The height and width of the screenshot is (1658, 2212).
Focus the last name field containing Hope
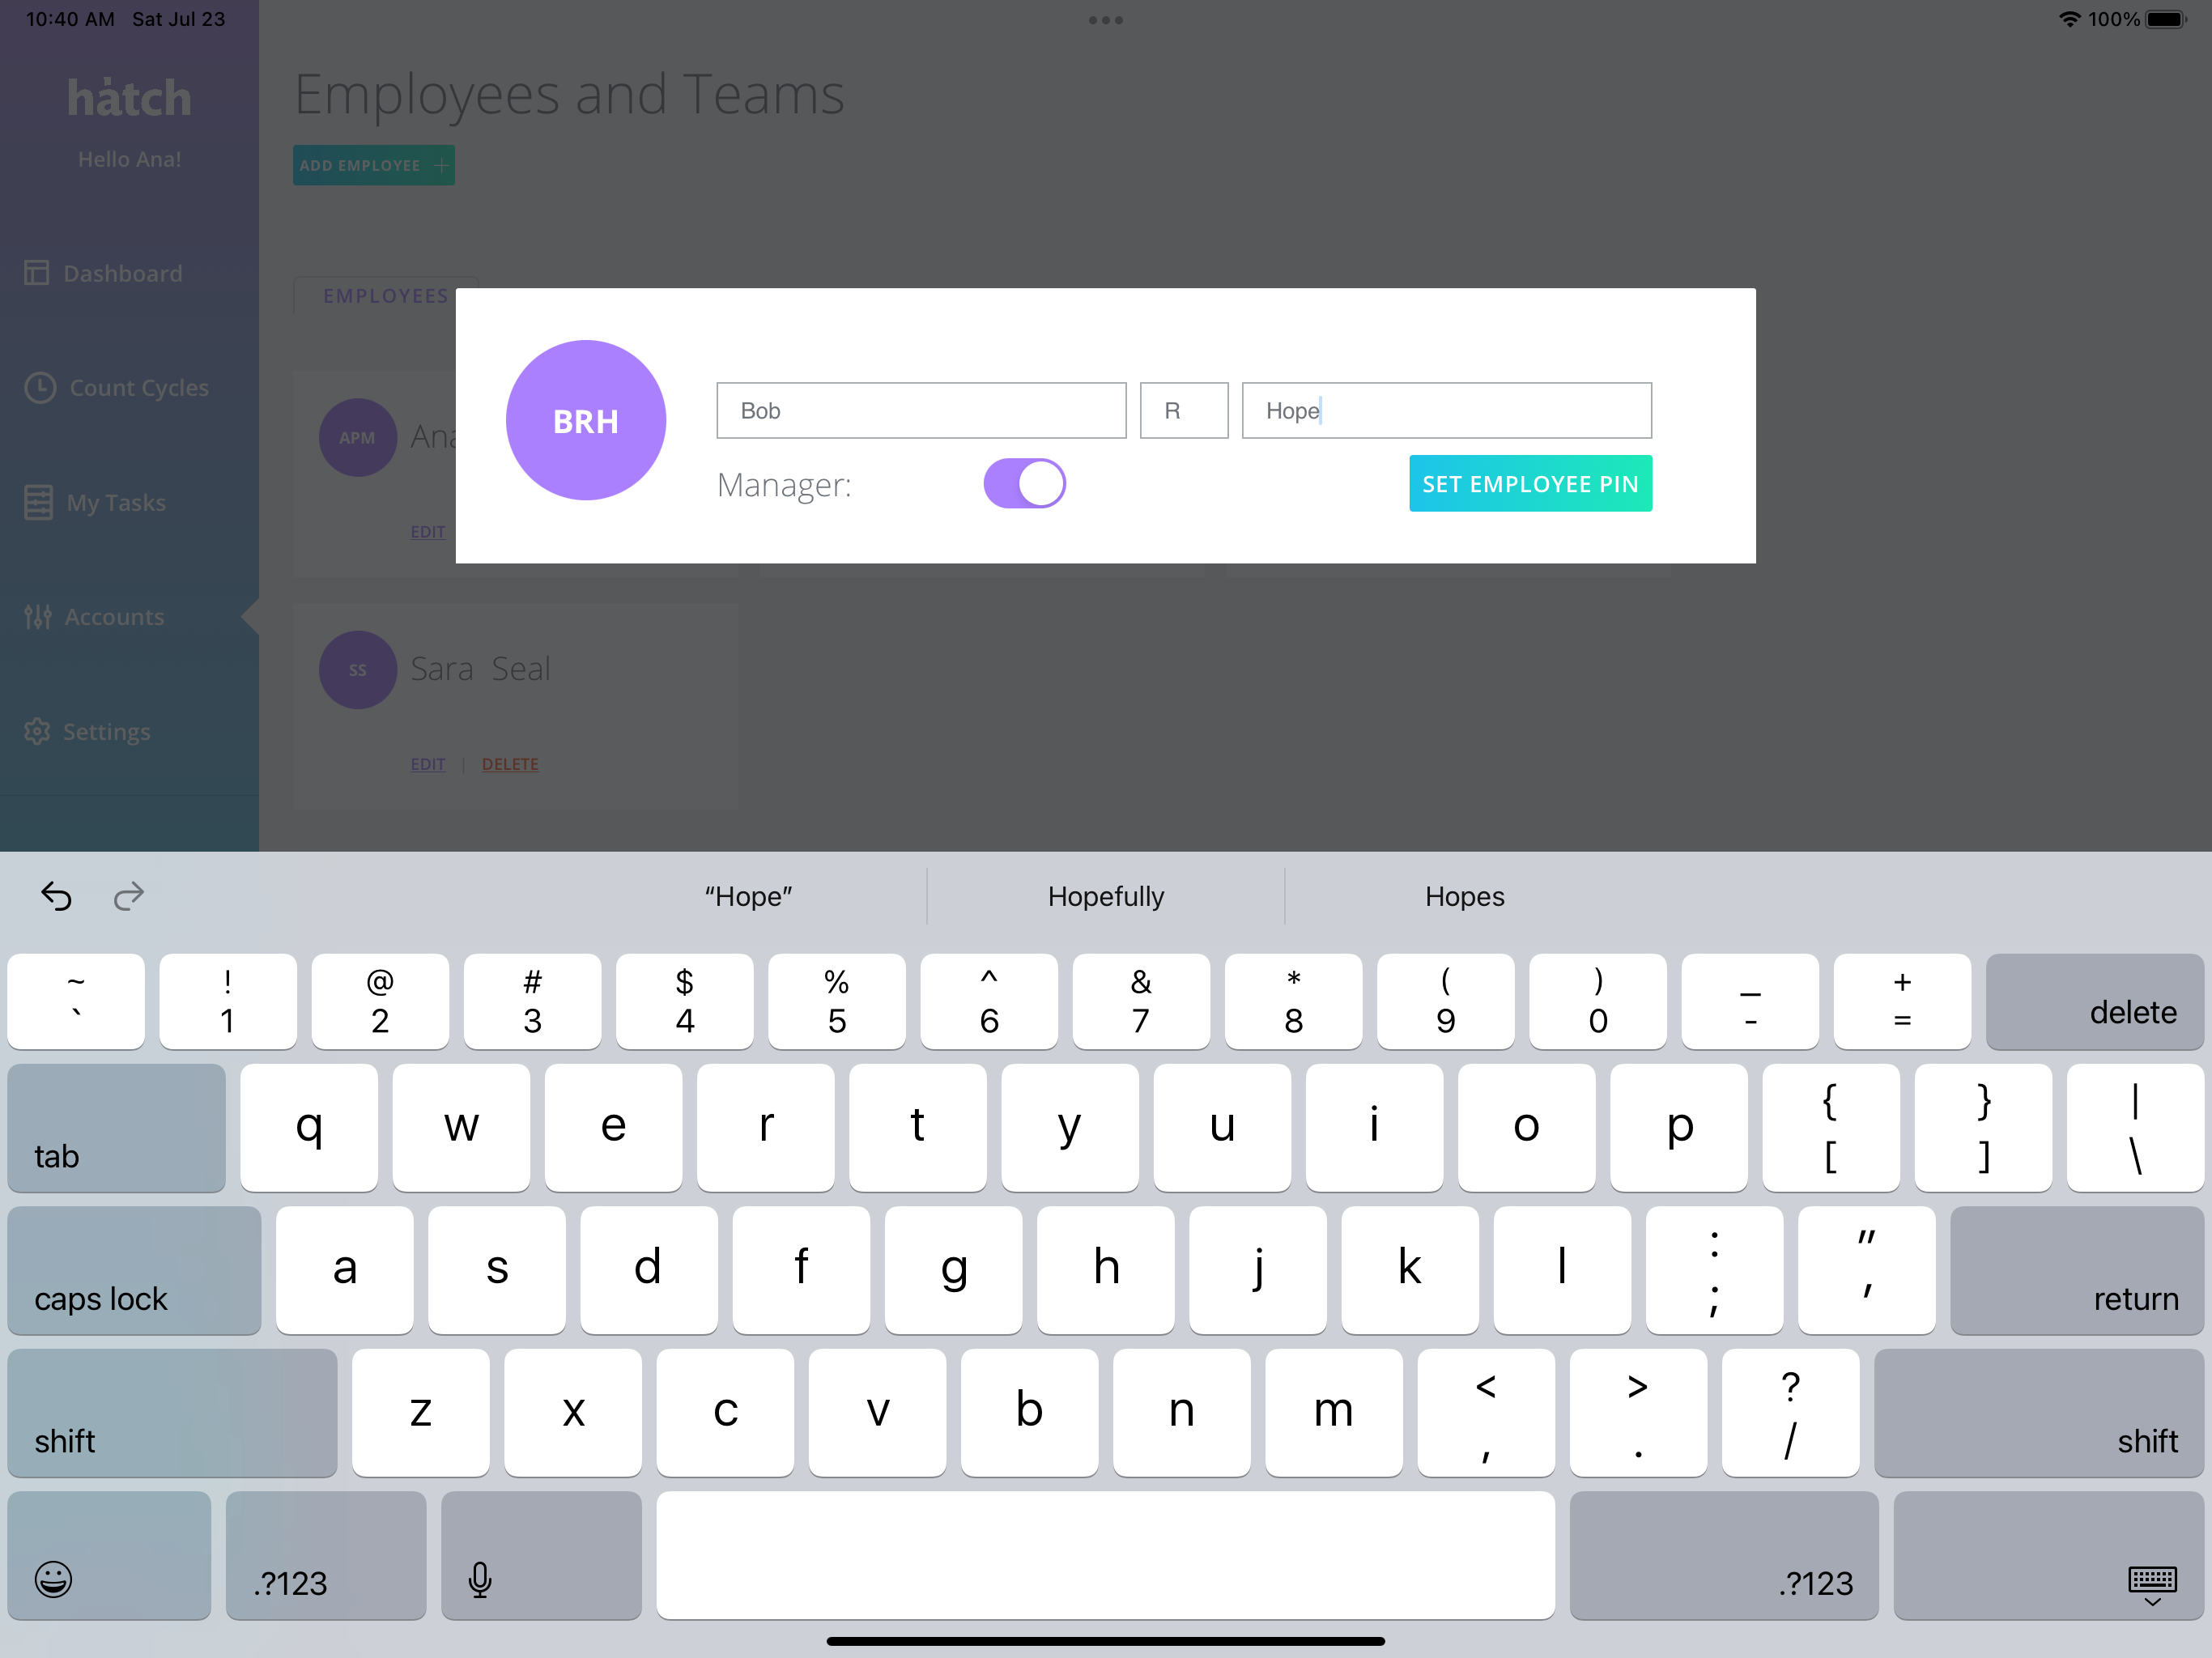1446,411
